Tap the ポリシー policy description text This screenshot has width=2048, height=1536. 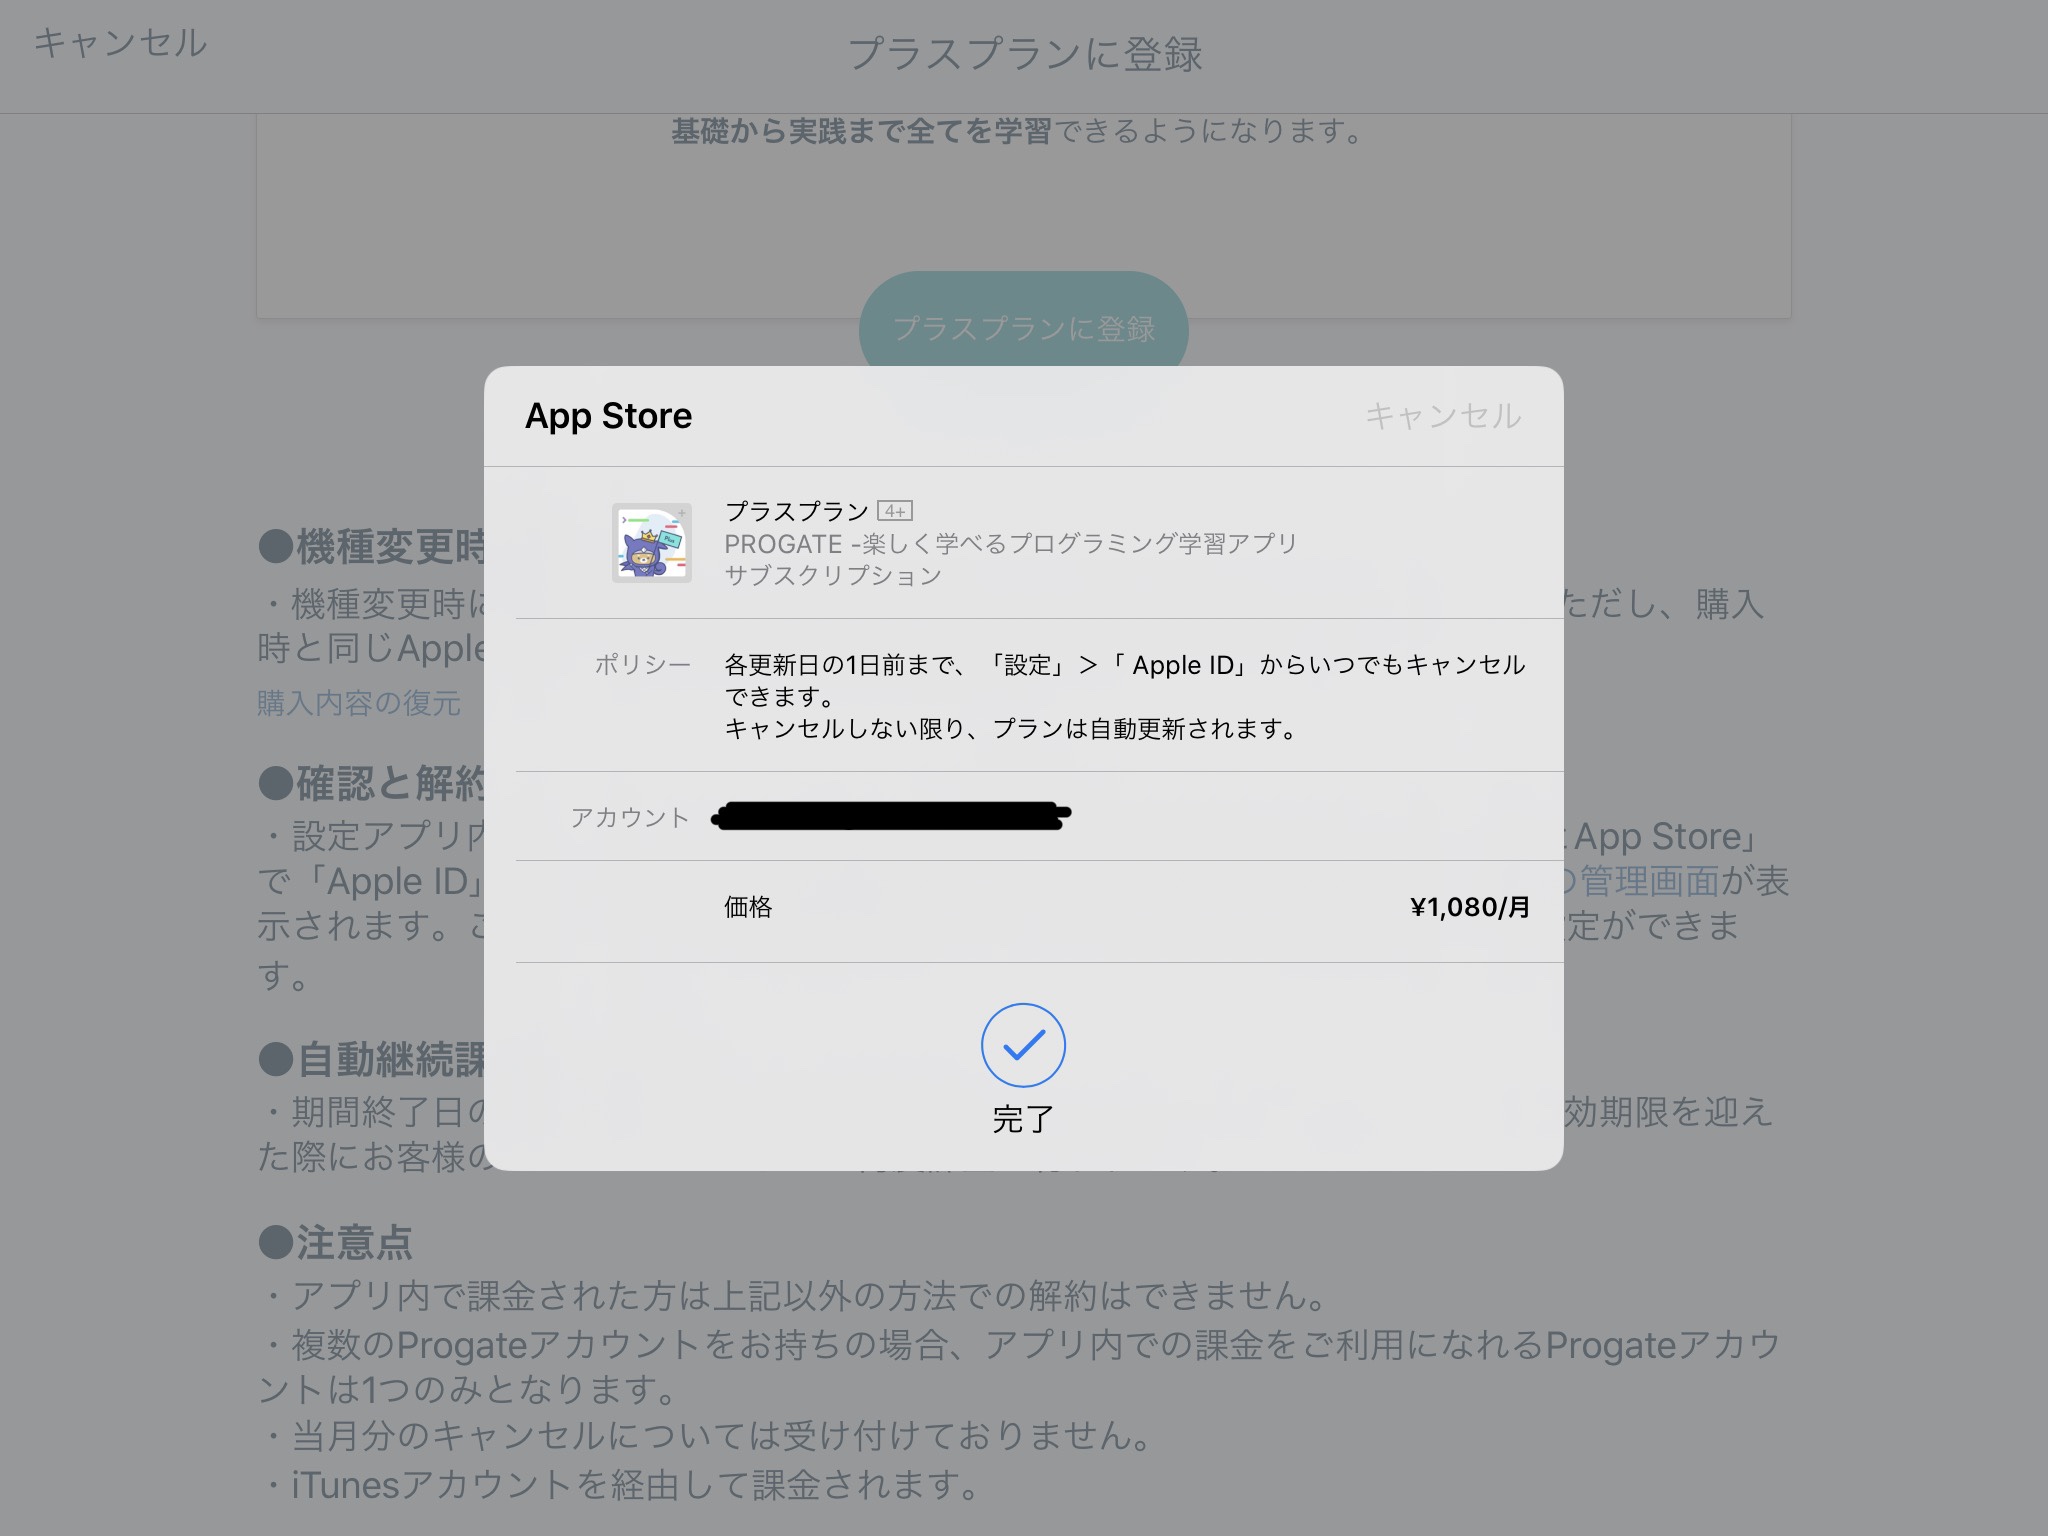(1124, 697)
